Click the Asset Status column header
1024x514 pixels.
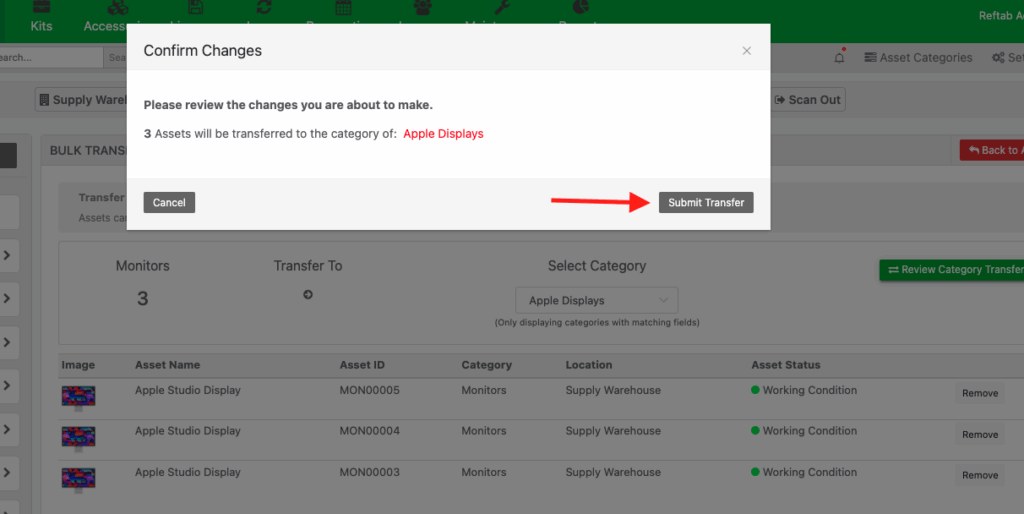click(786, 365)
